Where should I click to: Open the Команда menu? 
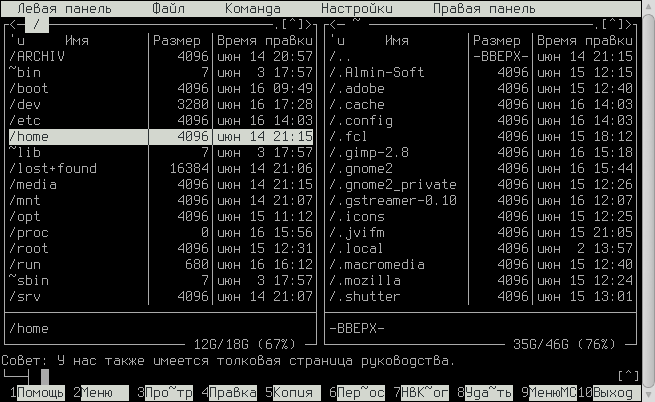253,8
